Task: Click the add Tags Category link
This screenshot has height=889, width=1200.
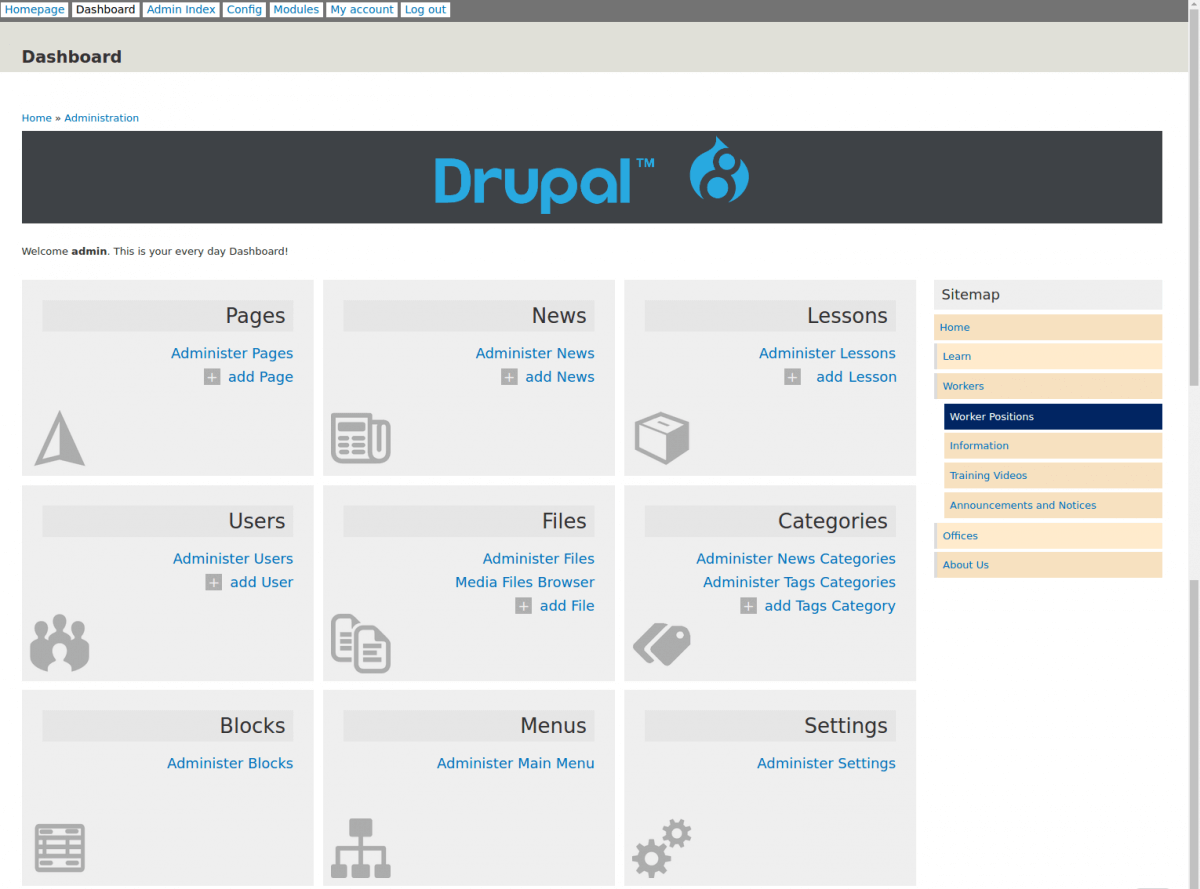Action: tap(830, 606)
